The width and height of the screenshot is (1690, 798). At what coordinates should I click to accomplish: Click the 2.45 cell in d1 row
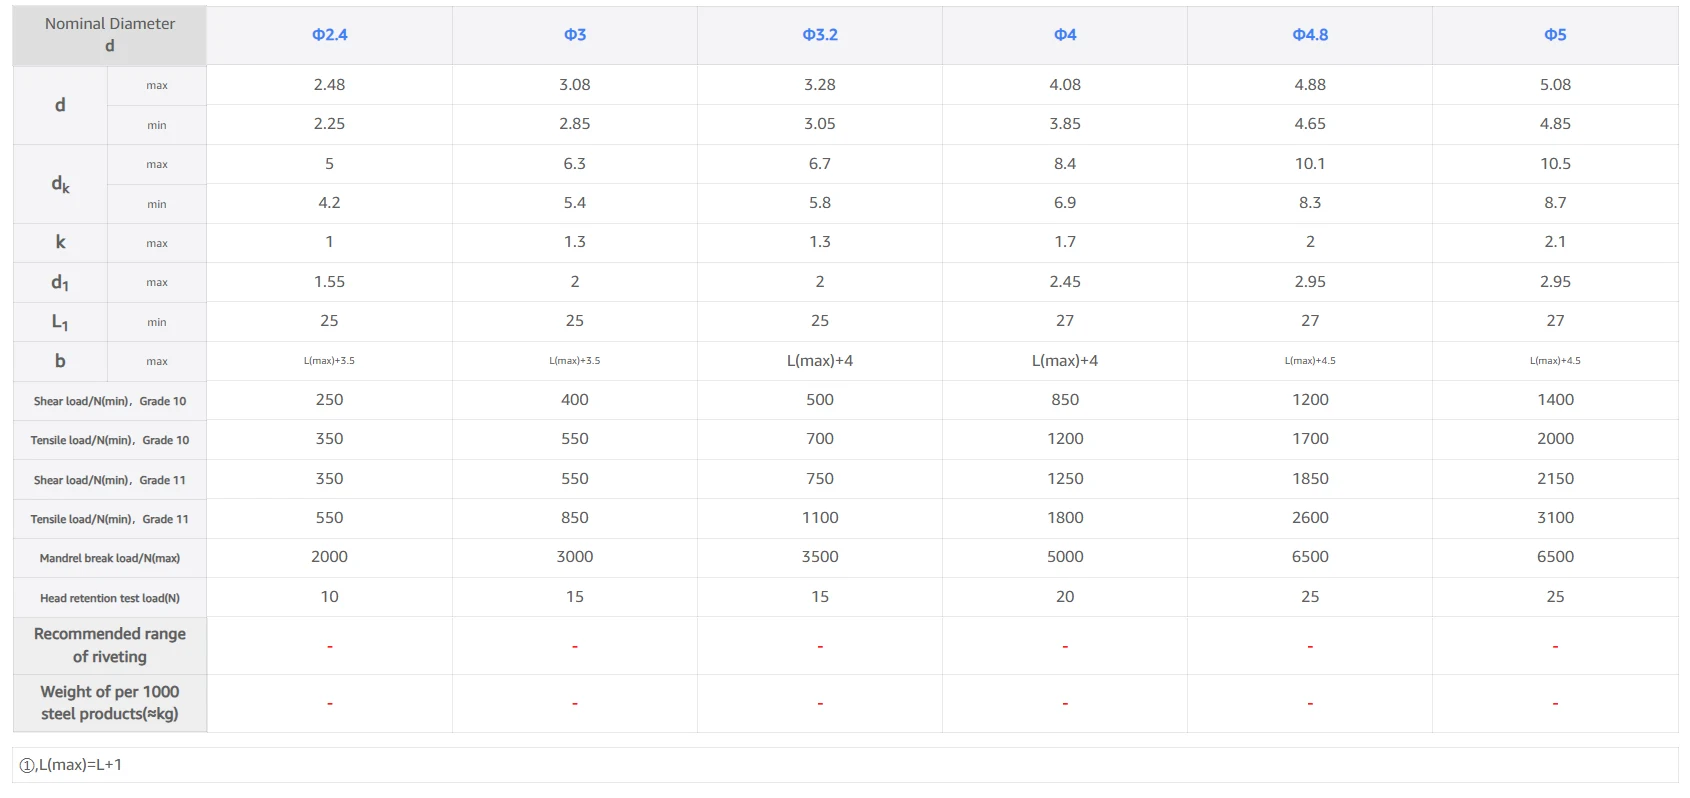(x=1065, y=282)
